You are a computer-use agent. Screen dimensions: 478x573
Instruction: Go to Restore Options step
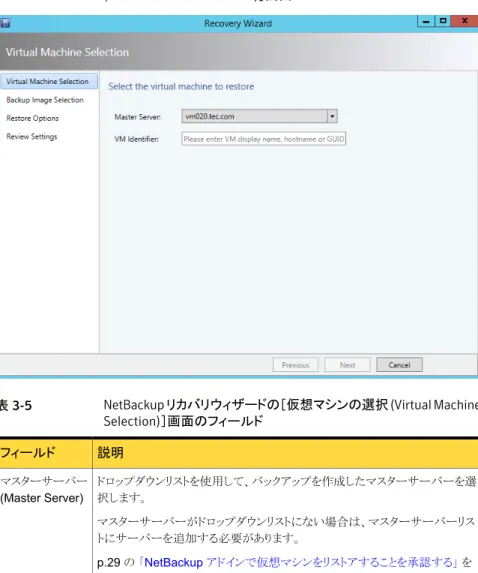33,118
